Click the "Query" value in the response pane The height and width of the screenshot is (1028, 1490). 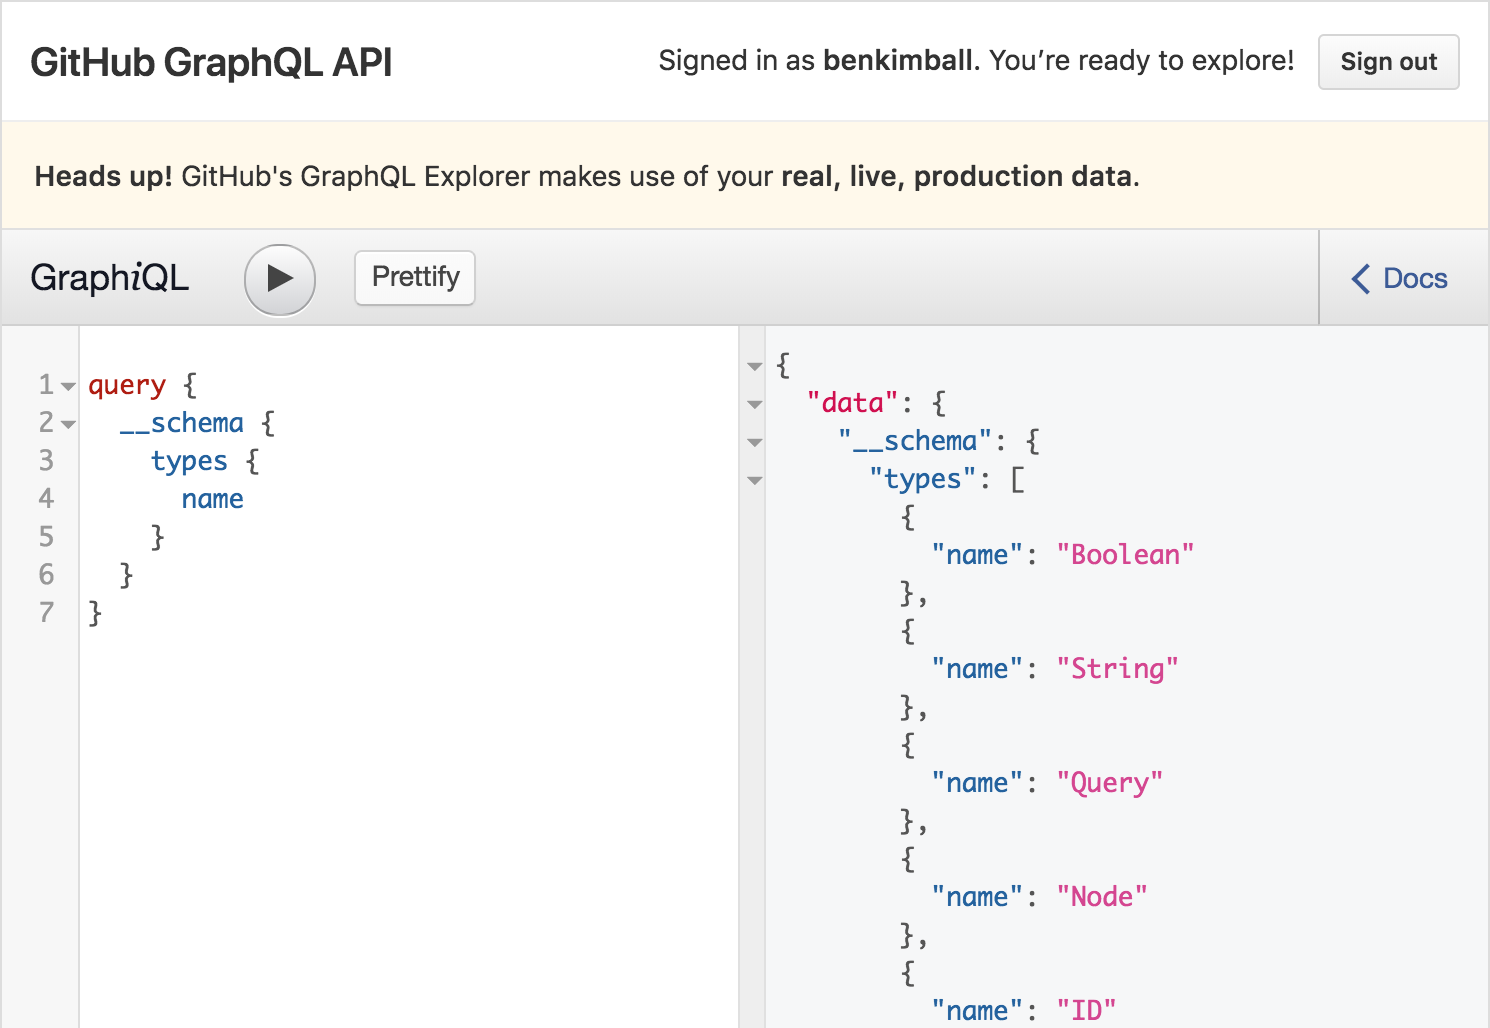pyautogui.click(x=1110, y=782)
